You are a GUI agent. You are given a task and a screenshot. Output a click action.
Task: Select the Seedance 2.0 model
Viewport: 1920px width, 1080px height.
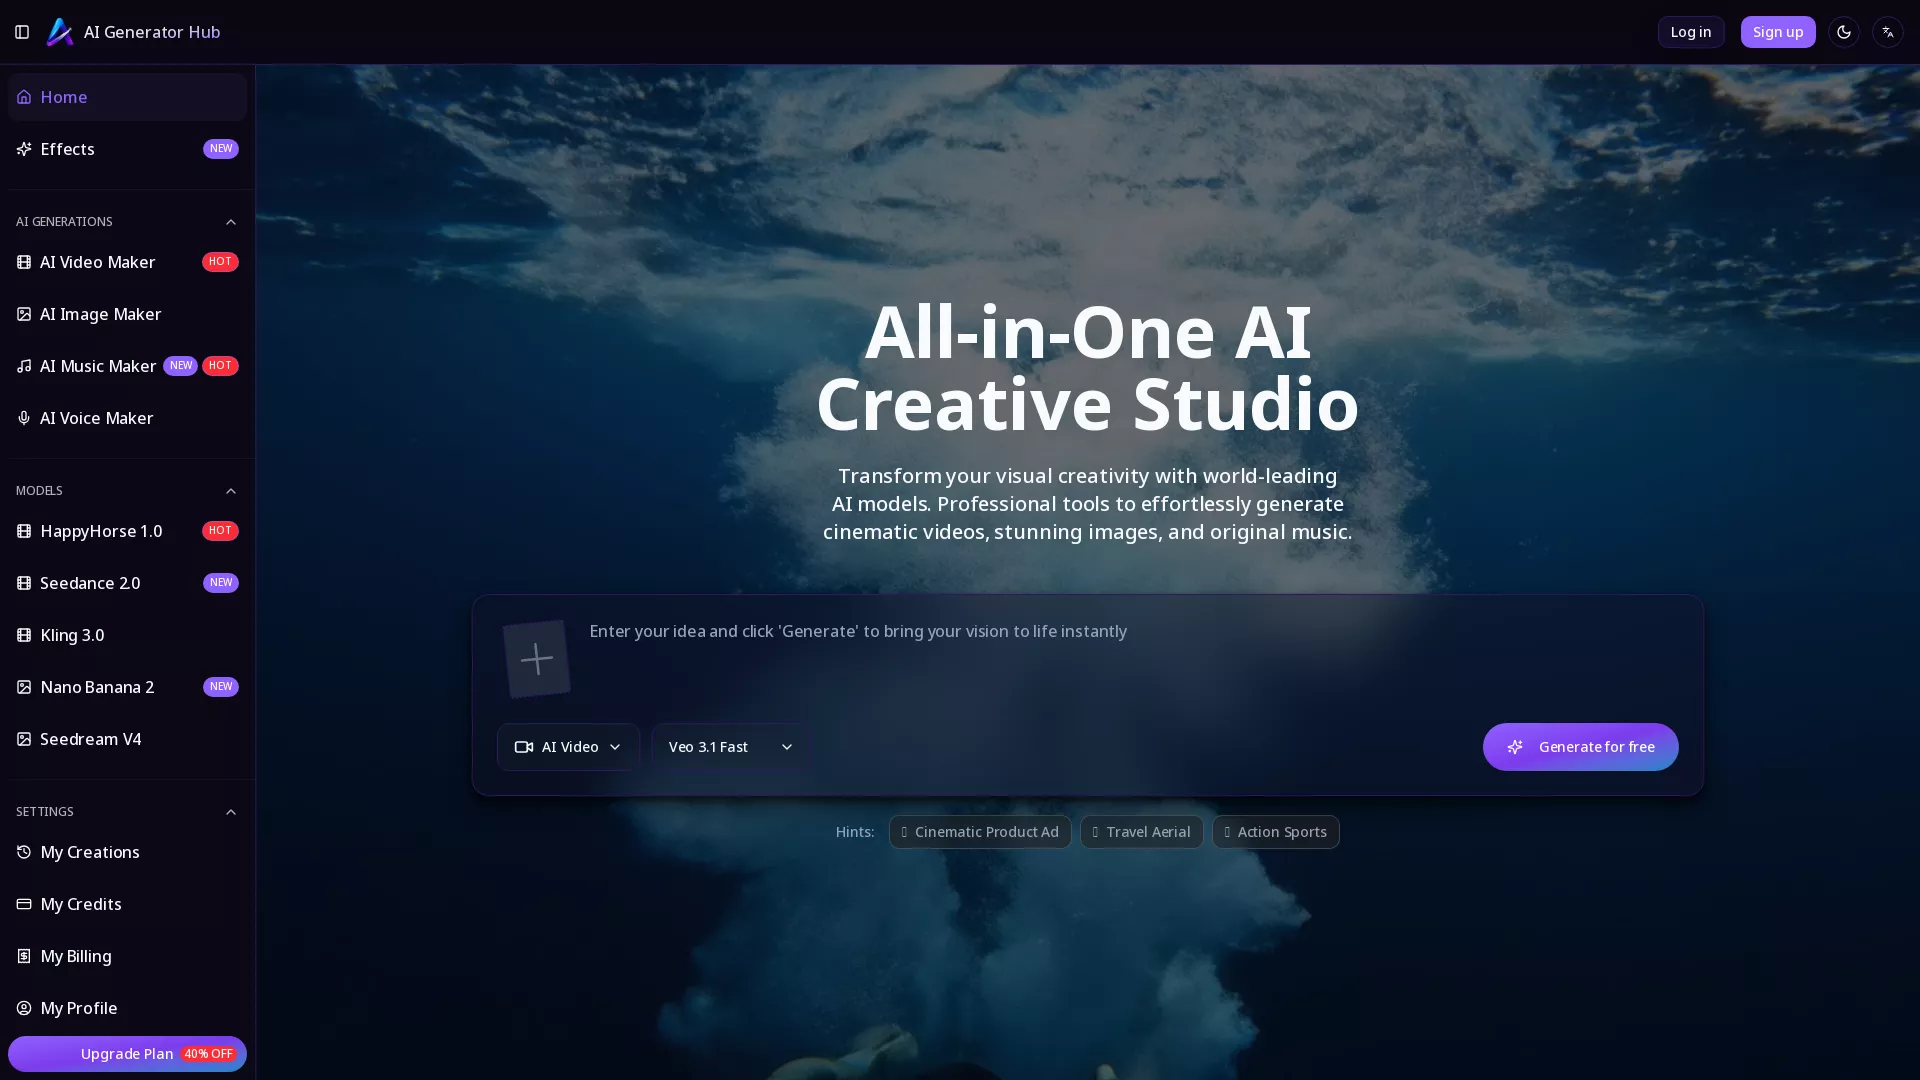tap(90, 583)
